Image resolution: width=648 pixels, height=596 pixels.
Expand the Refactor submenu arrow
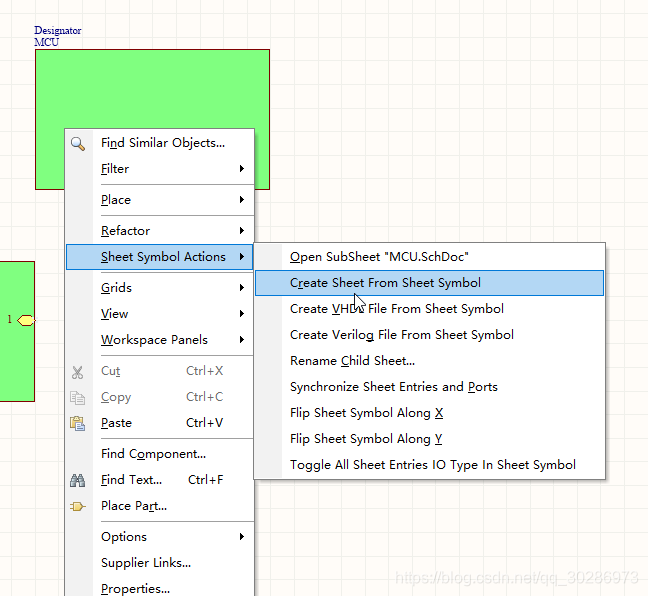pyautogui.click(x=242, y=231)
